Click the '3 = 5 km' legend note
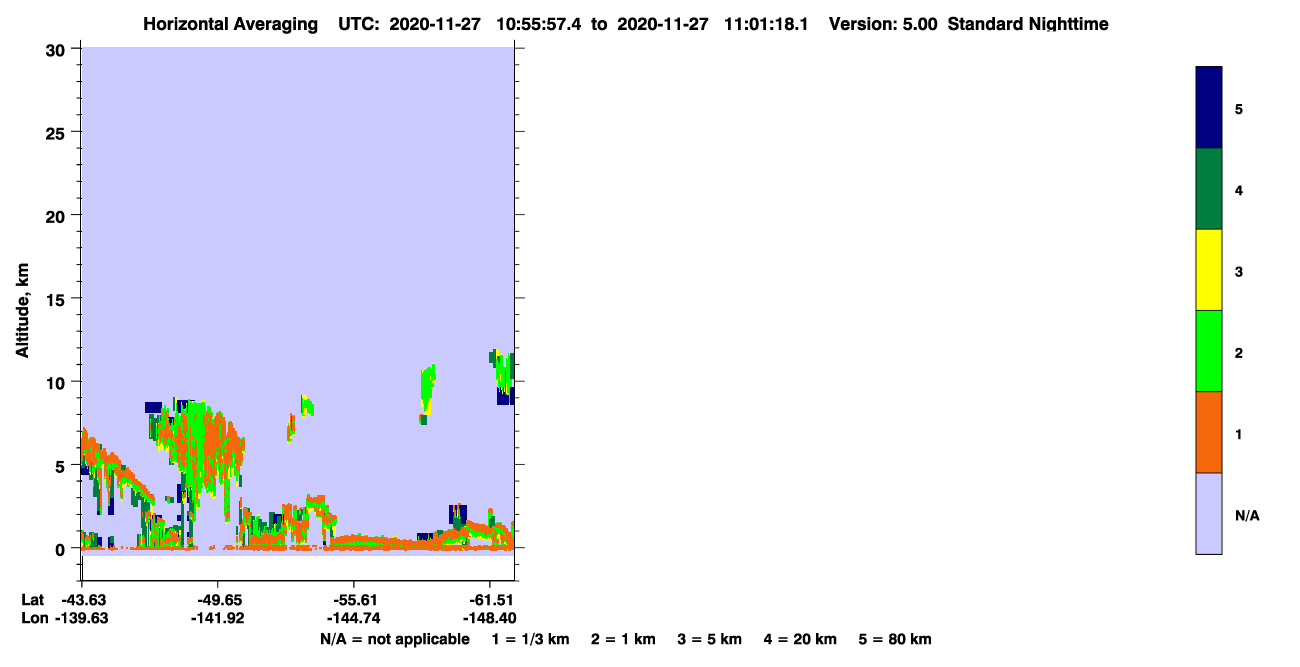 [710, 639]
